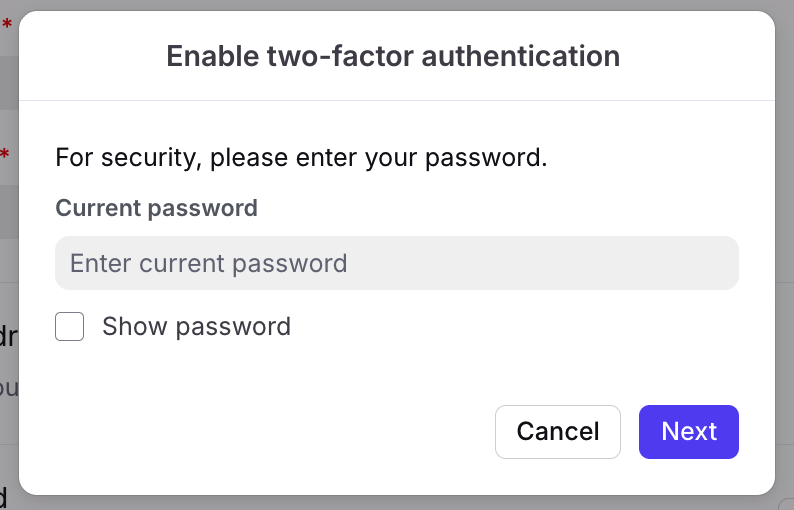Viewport: 794px width, 510px height.
Task: Proceed to next two-factor setup step
Action: [688, 431]
